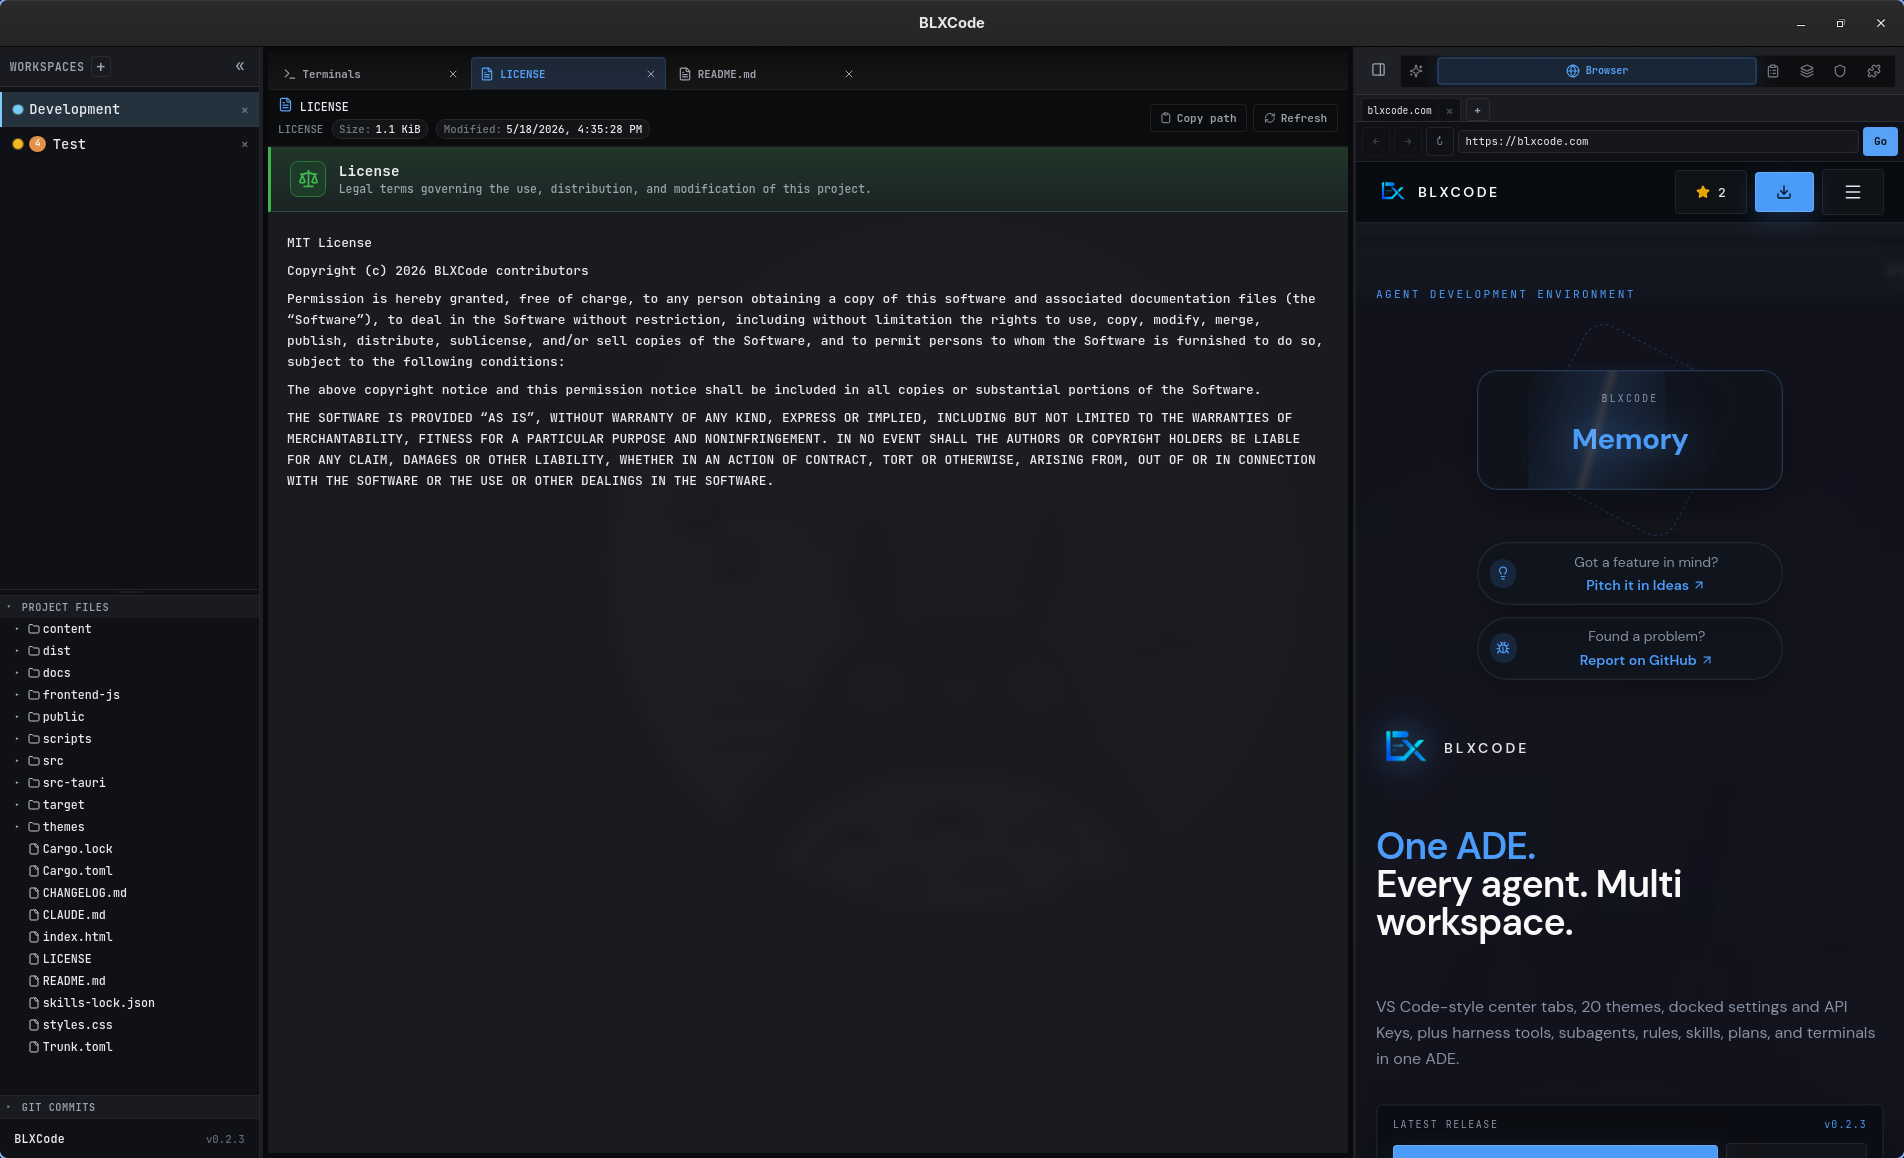The height and width of the screenshot is (1158, 1904).
Task: Refresh the LICENSE file view
Action: (1295, 118)
